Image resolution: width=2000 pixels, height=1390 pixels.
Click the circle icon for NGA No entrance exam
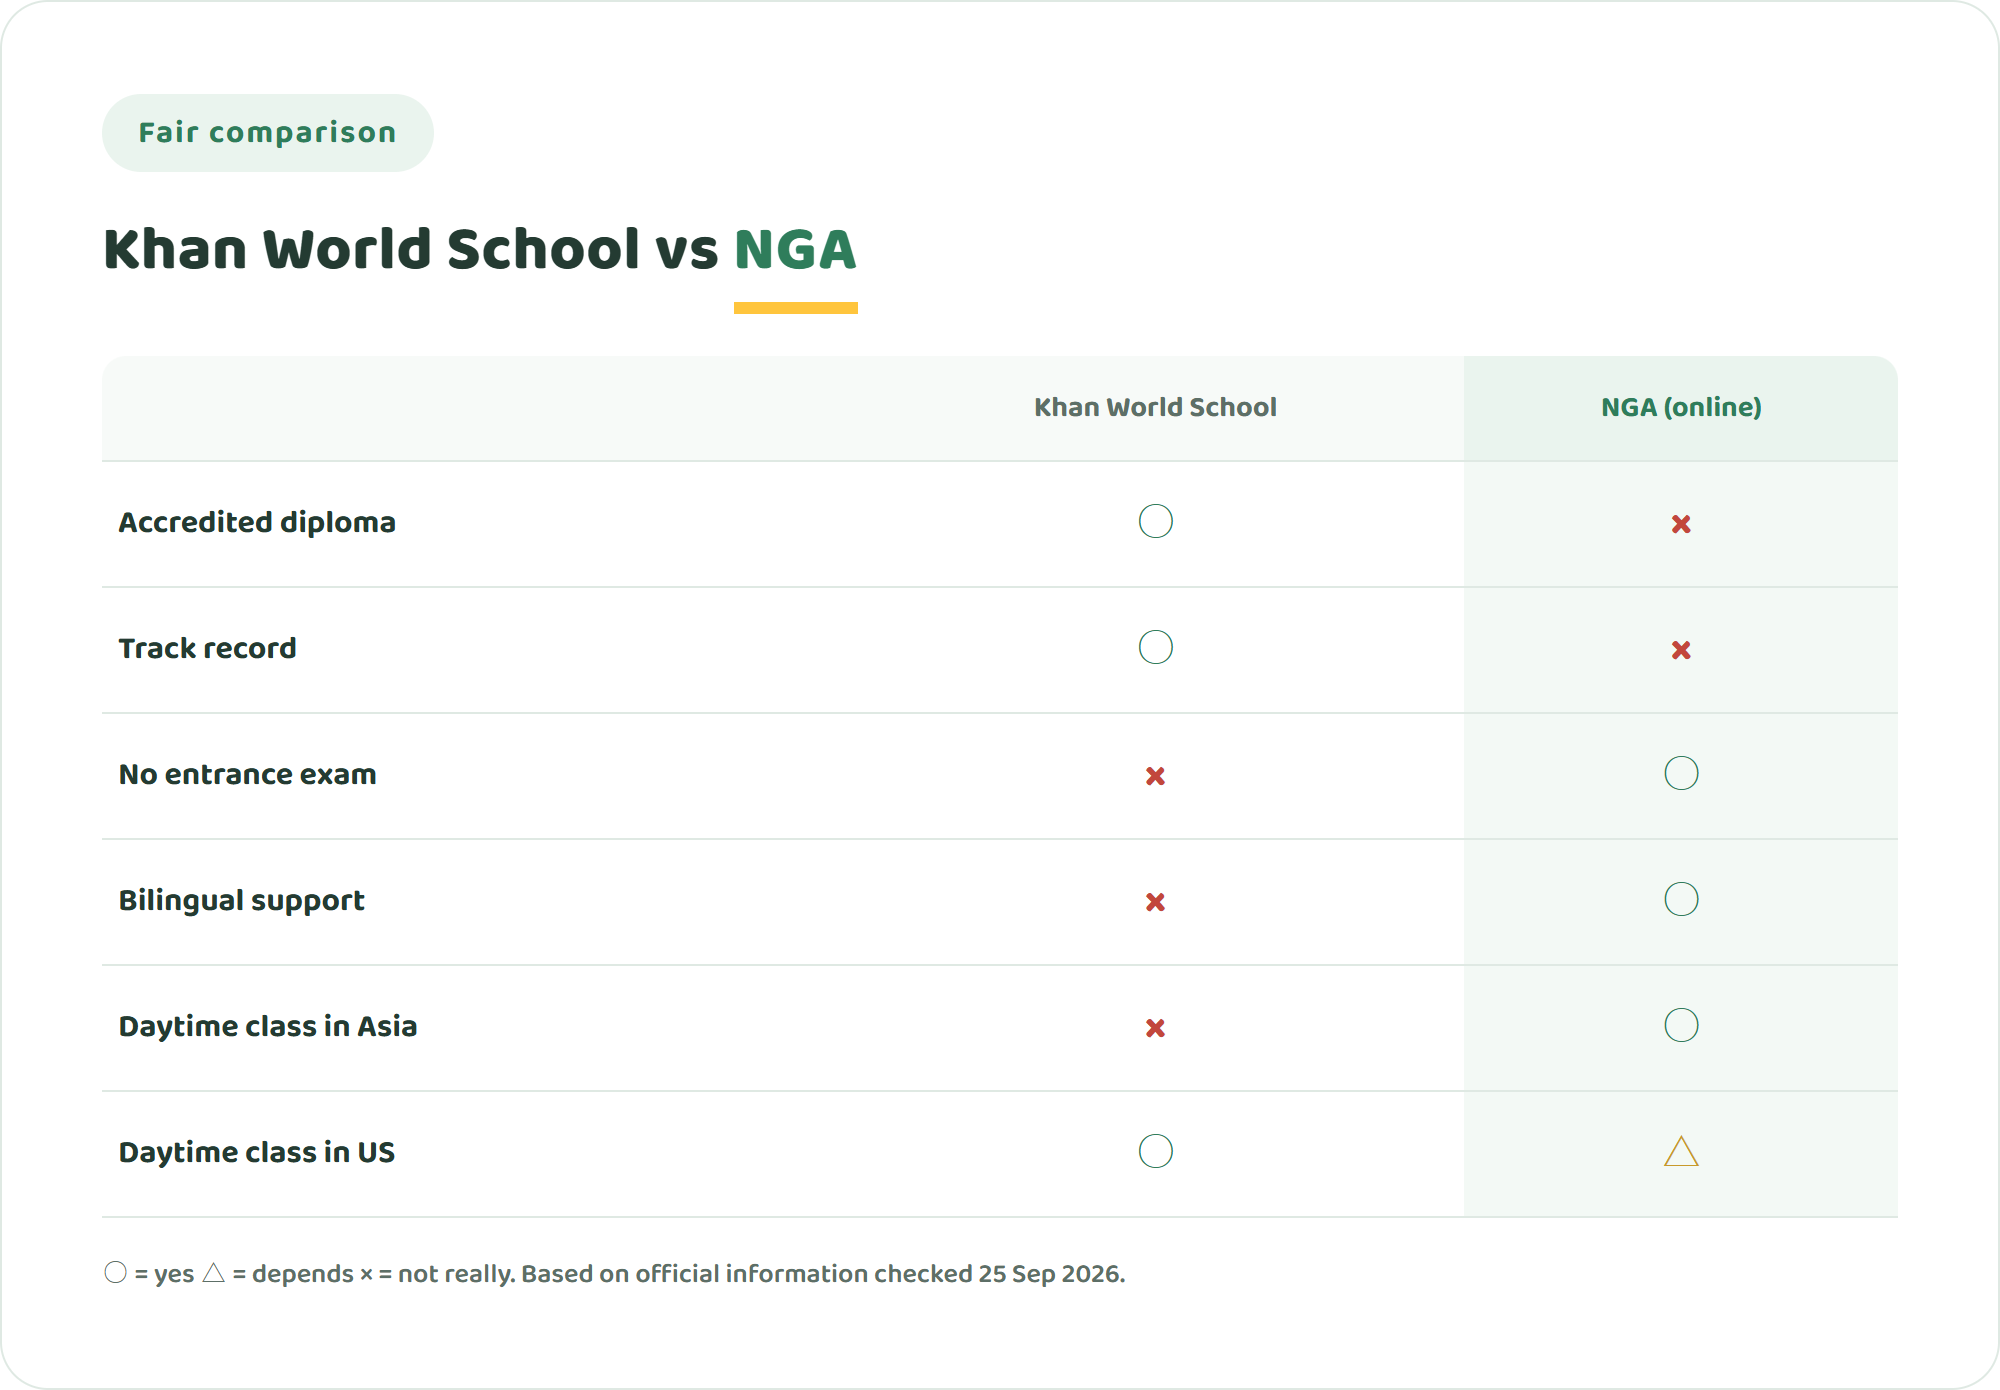coord(1681,773)
